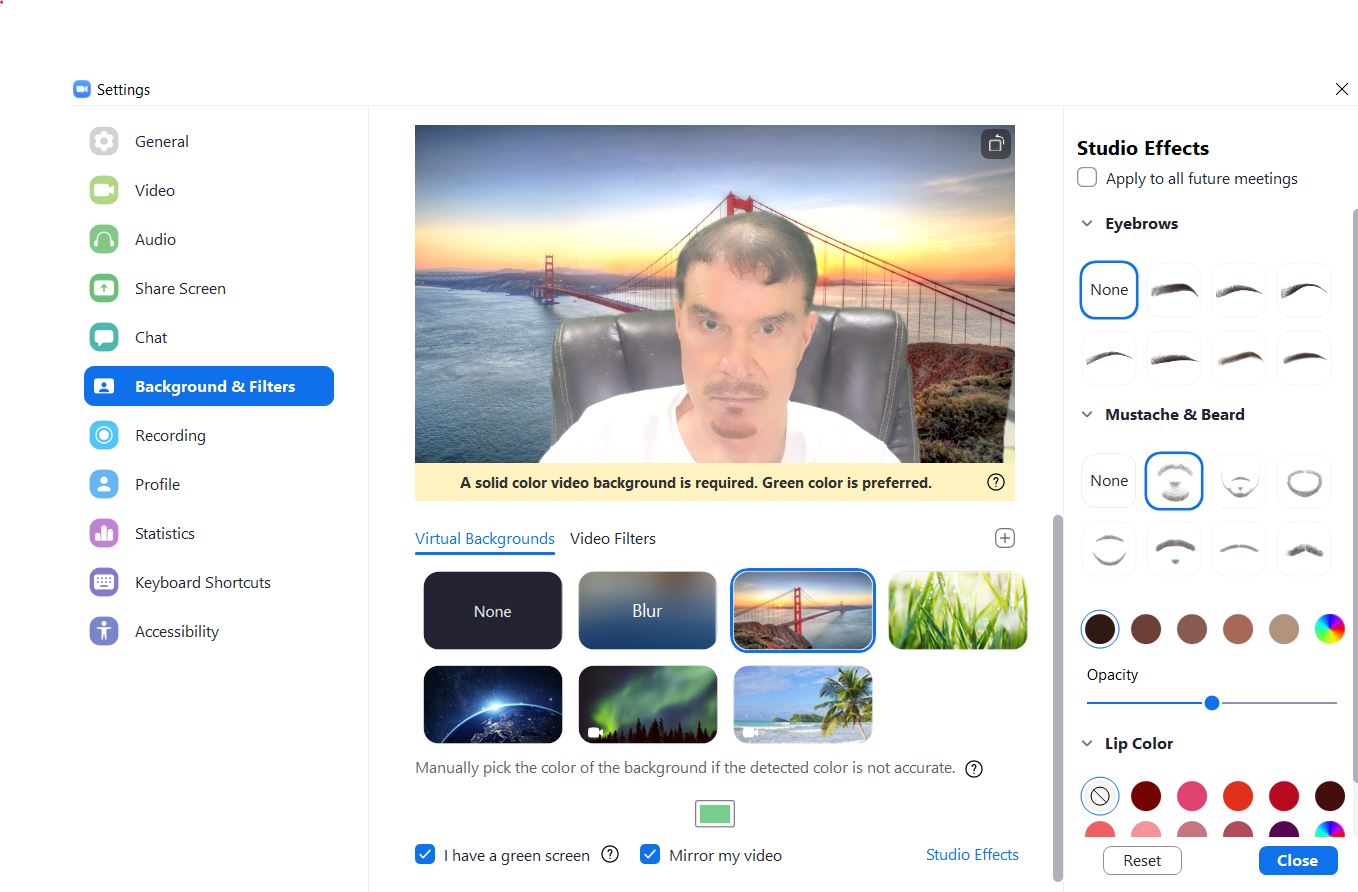Select the circle beard outline style
Screen dimensions: 1358x892
pos(1304,481)
